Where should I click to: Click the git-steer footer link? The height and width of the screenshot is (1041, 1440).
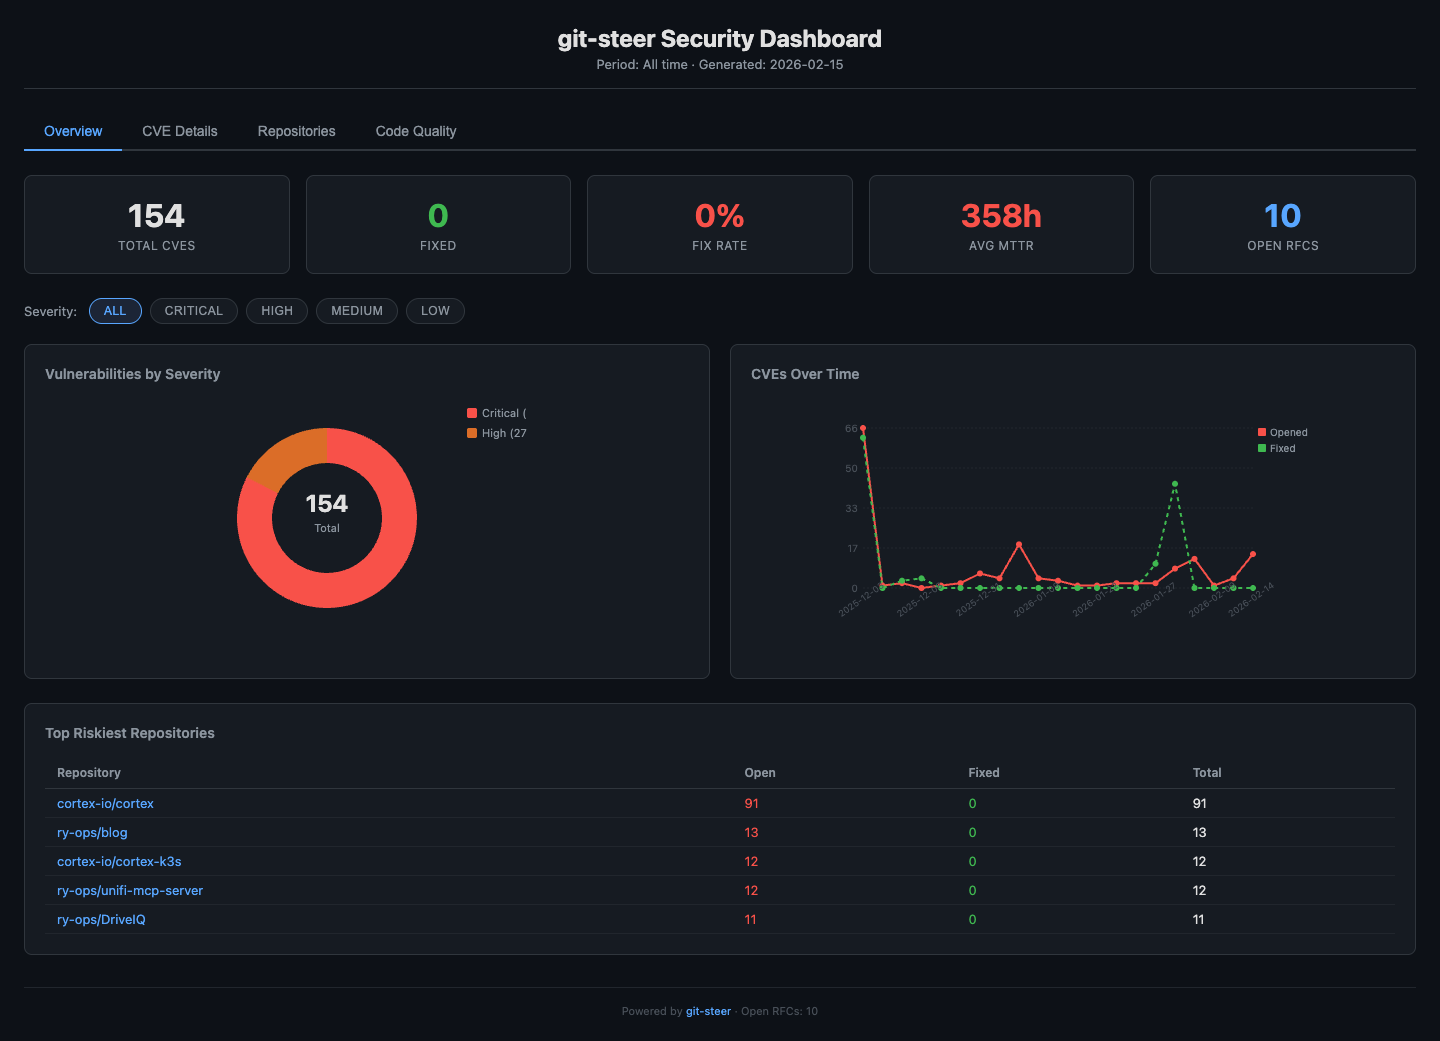708,1011
